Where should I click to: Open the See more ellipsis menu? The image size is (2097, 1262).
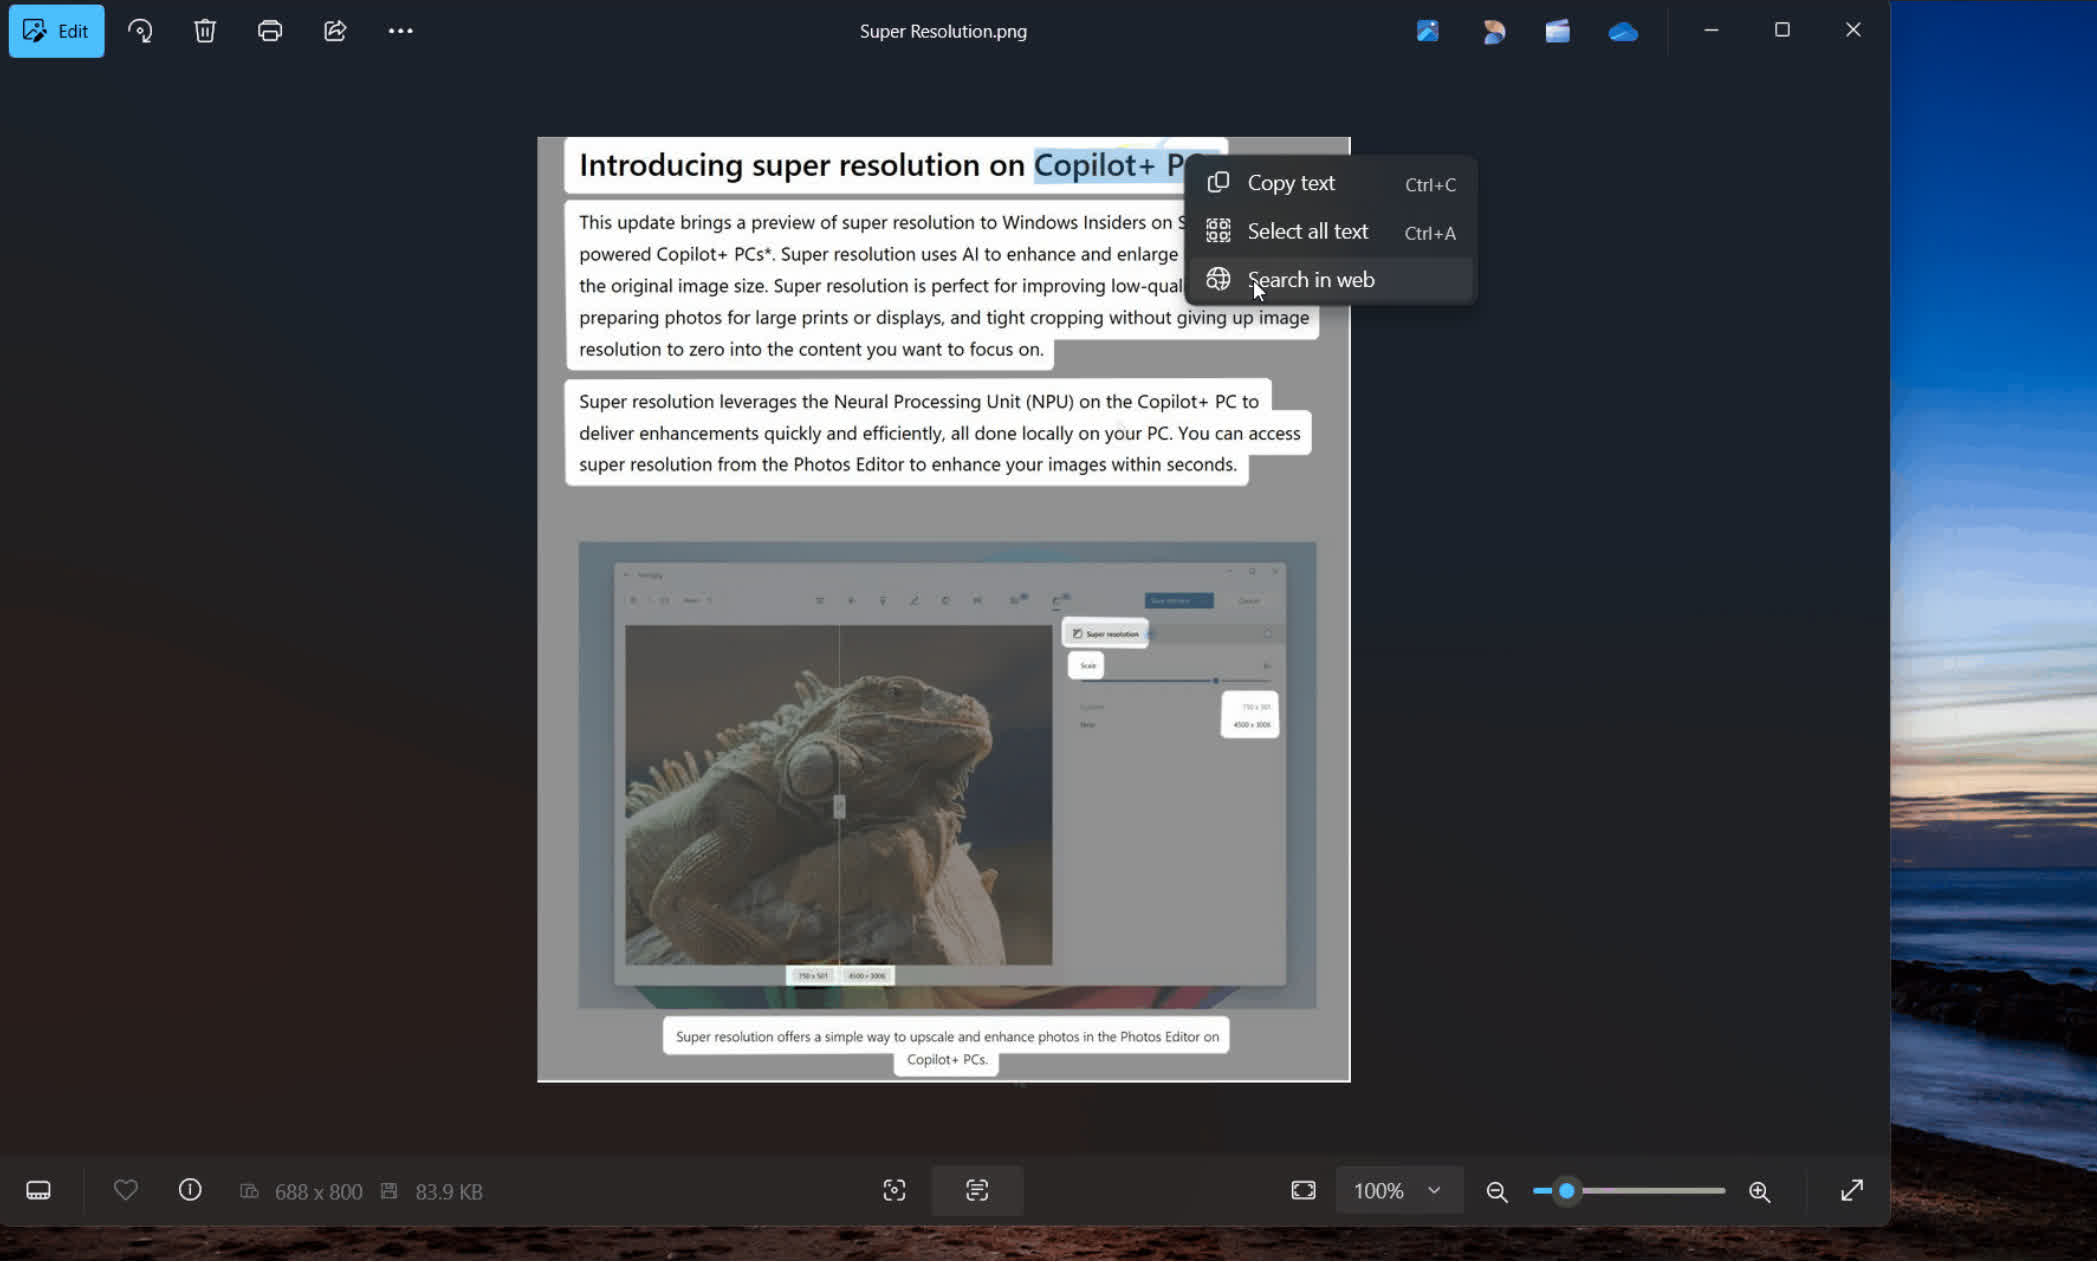[x=400, y=31]
